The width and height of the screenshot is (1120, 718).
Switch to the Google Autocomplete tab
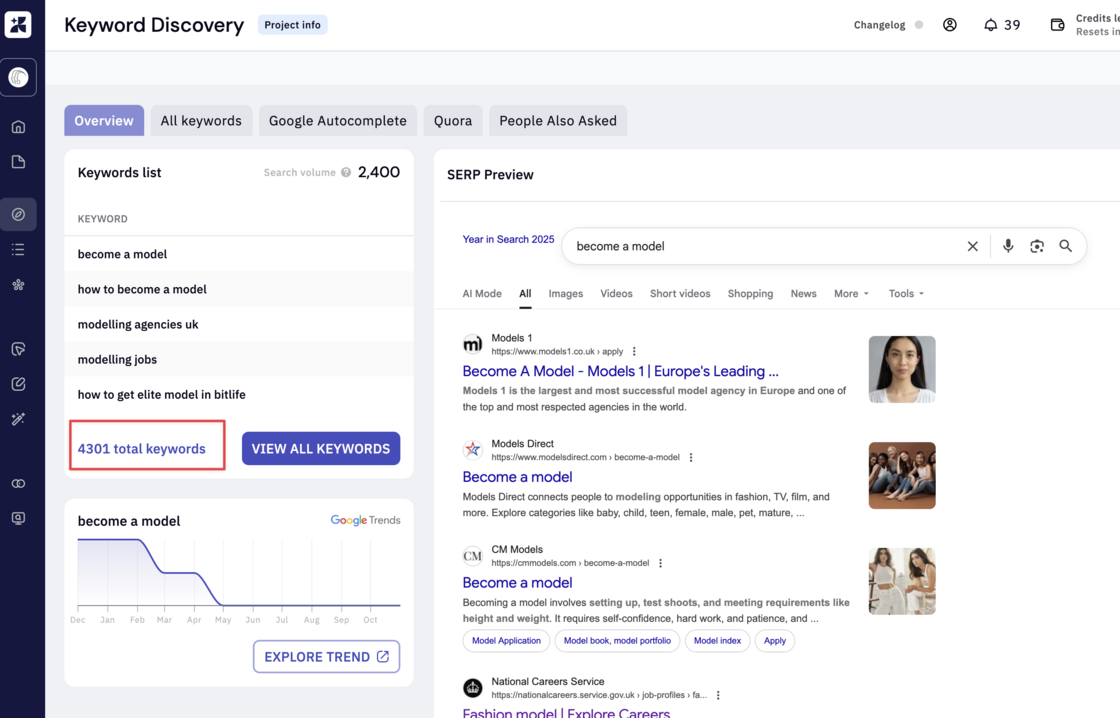pyautogui.click(x=338, y=121)
